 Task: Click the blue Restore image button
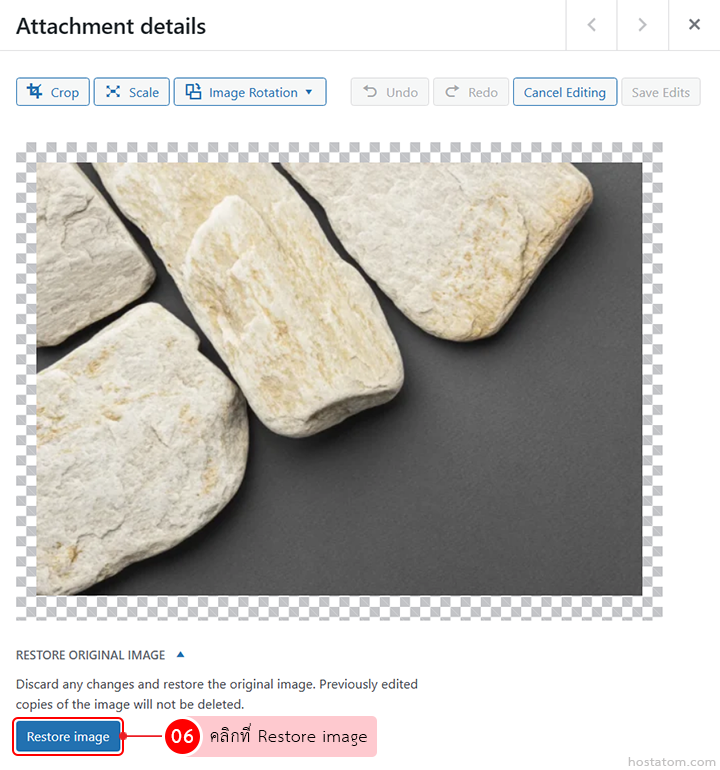(68, 737)
